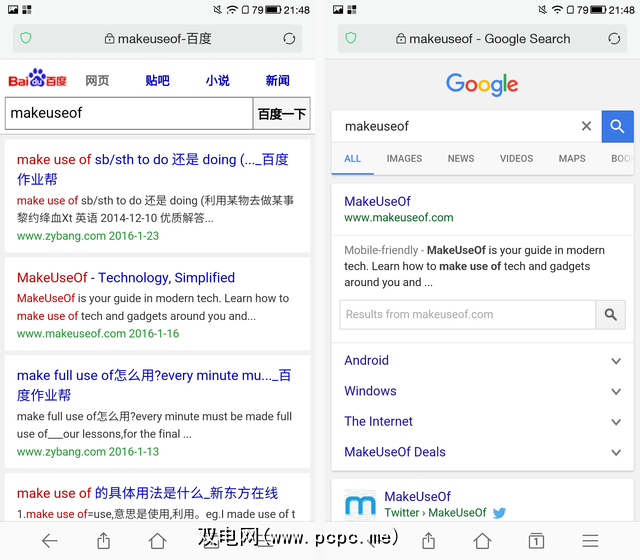Open 'make use of sb/sth to do' Baidu result
640x560 pixels.
(x=153, y=169)
